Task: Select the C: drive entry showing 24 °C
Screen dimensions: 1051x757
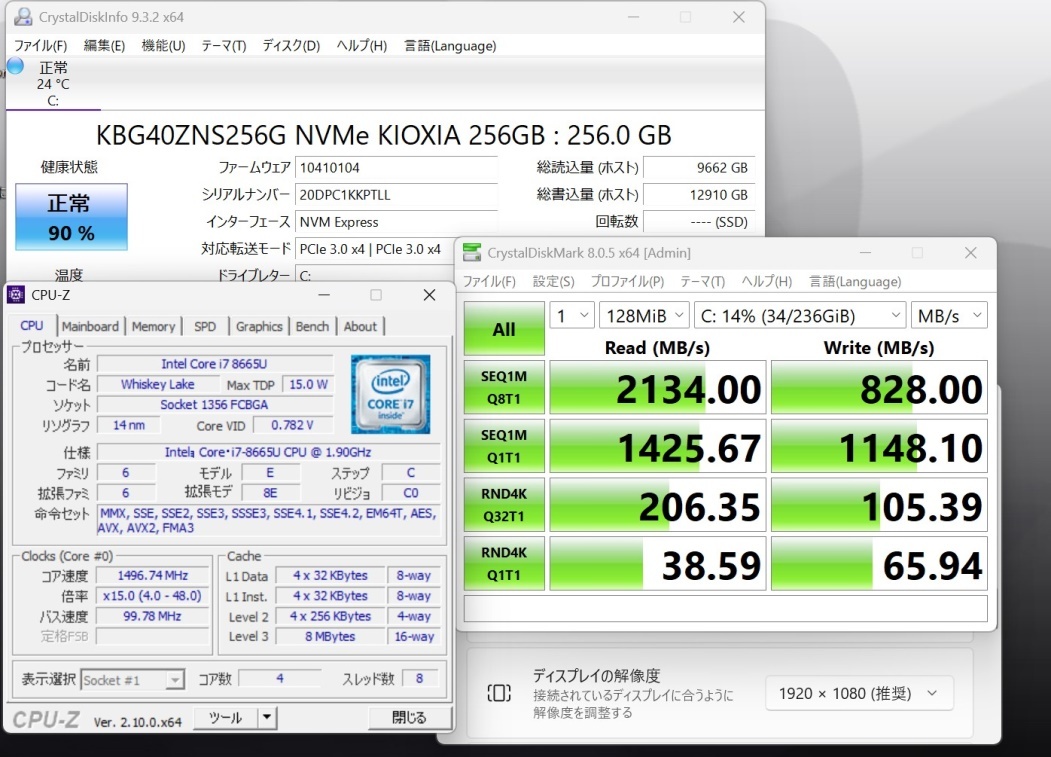Action: tap(53, 84)
